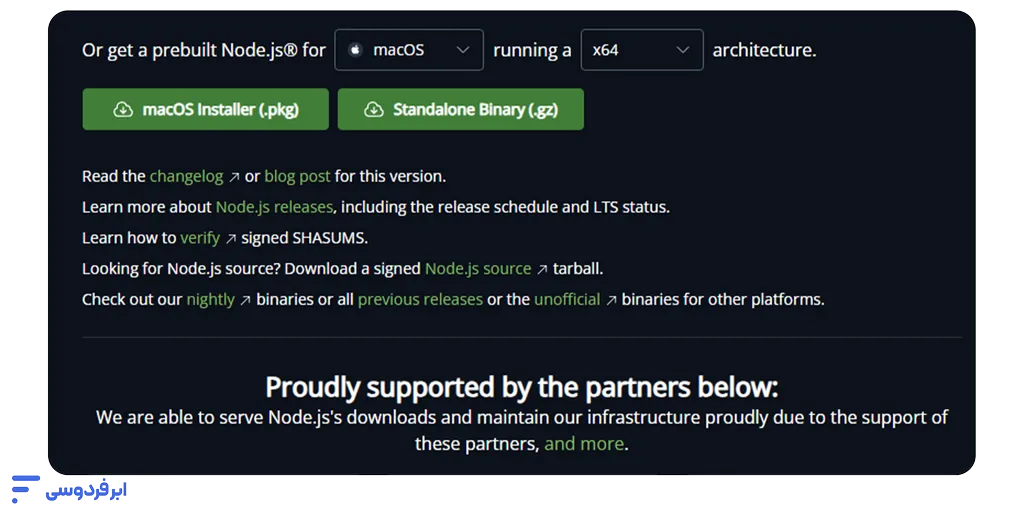Download the Standalone Binary (.gz)

(x=460, y=109)
